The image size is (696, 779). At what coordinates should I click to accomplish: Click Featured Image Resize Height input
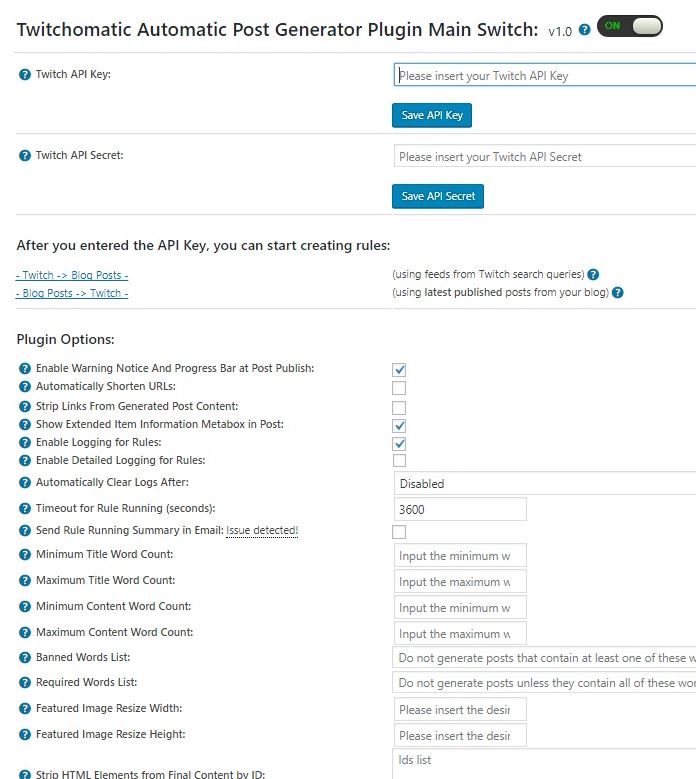pyautogui.click(x=460, y=736)
